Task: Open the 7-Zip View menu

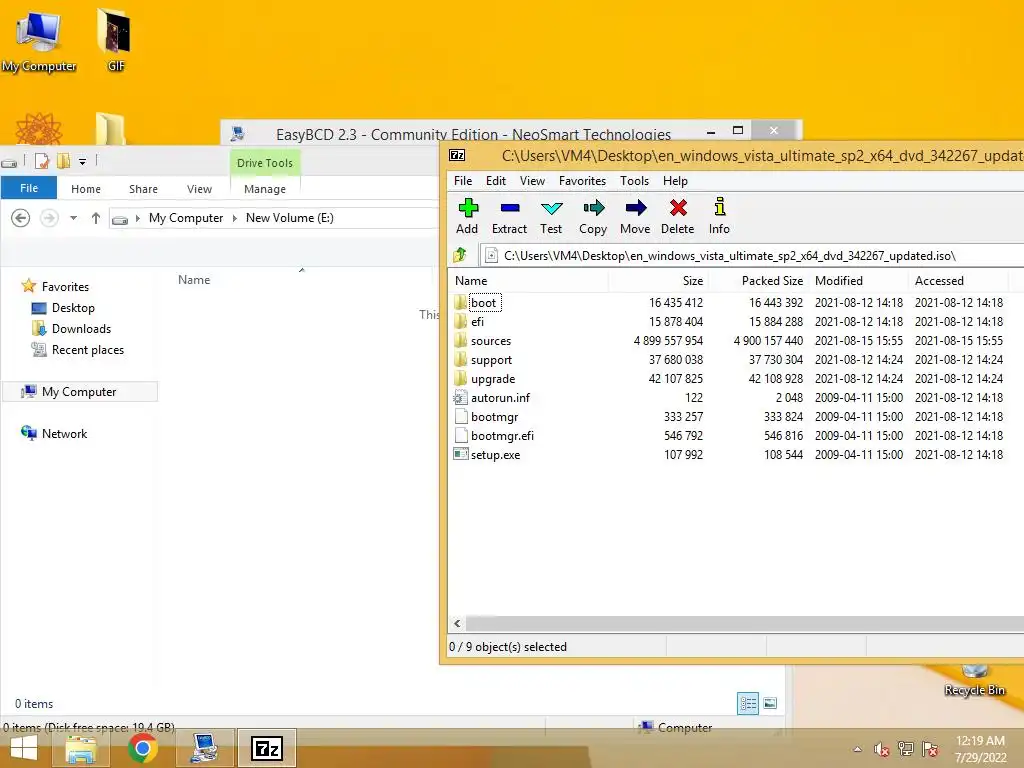Action: 532,181
